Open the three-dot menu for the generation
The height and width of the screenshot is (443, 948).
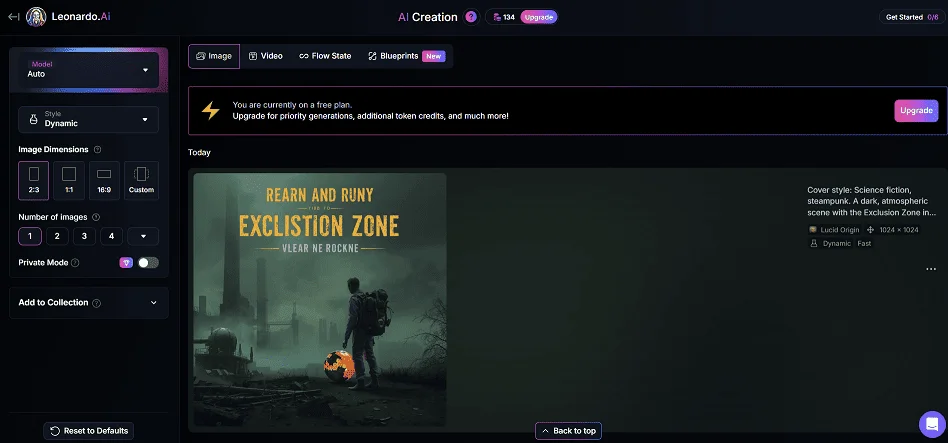pos(931,269)
